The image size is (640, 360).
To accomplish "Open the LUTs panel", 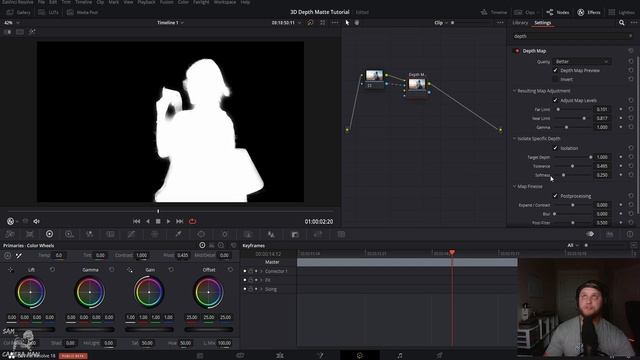I will (x=48, y=12).
